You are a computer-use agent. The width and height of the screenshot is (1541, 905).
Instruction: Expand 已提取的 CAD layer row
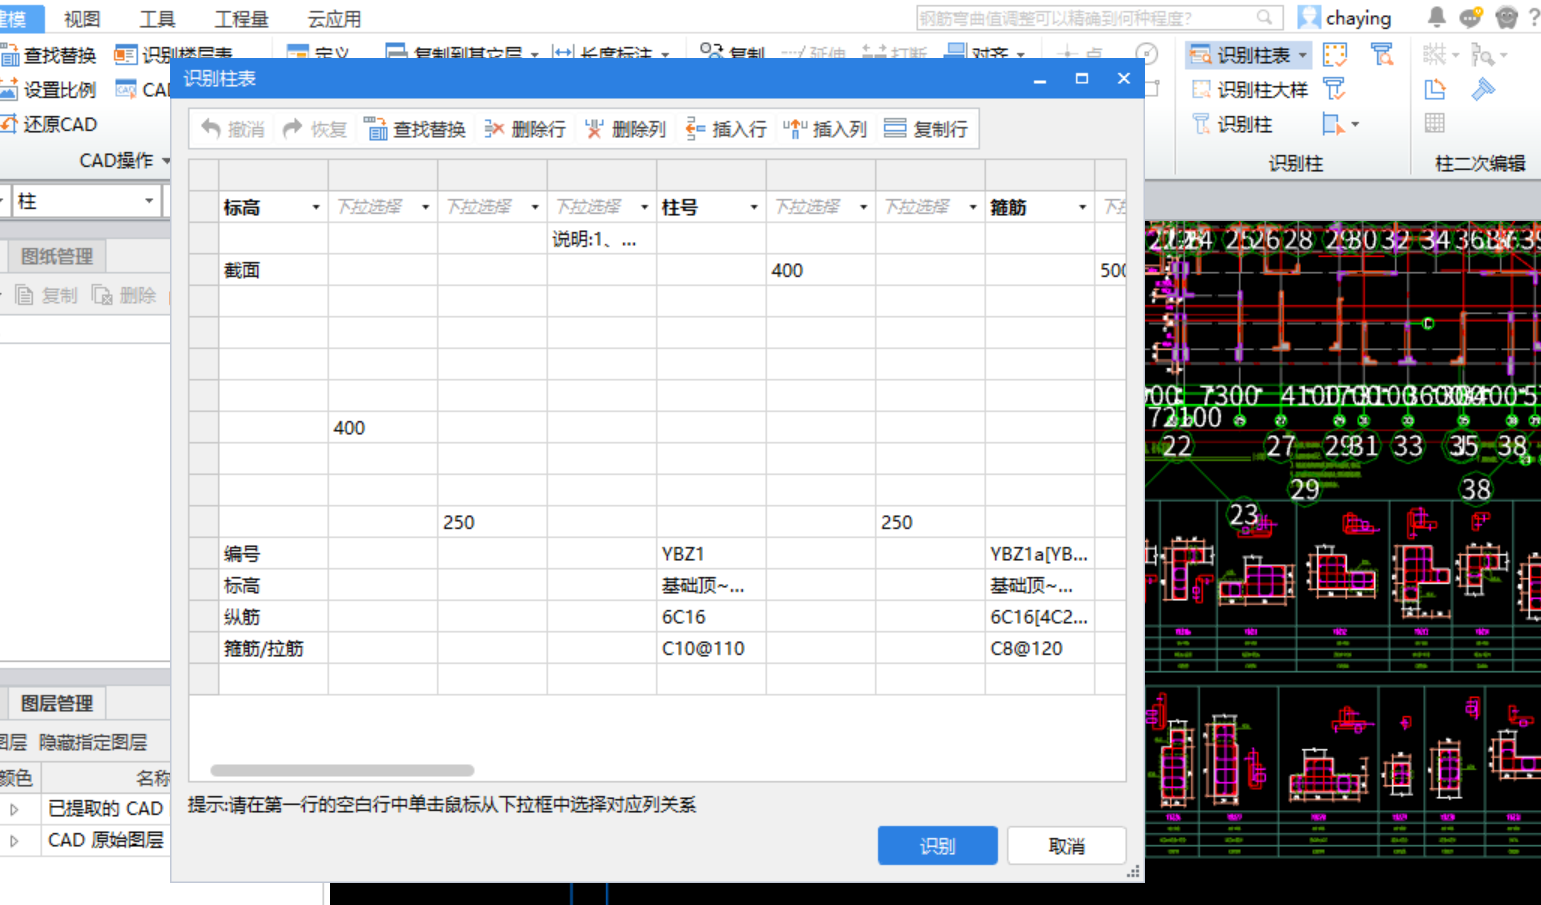click(14, 809)
